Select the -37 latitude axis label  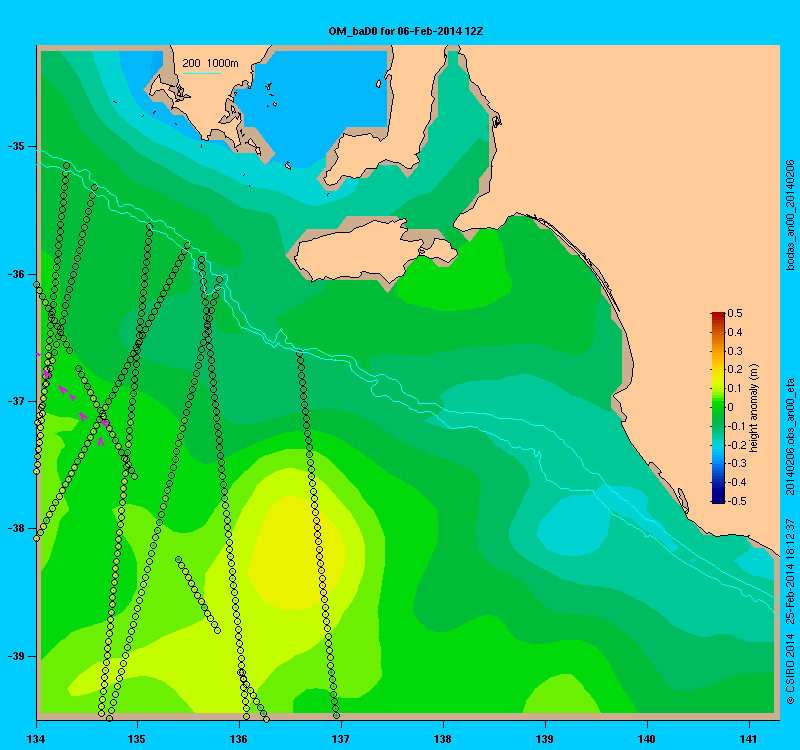click(16, 401)
